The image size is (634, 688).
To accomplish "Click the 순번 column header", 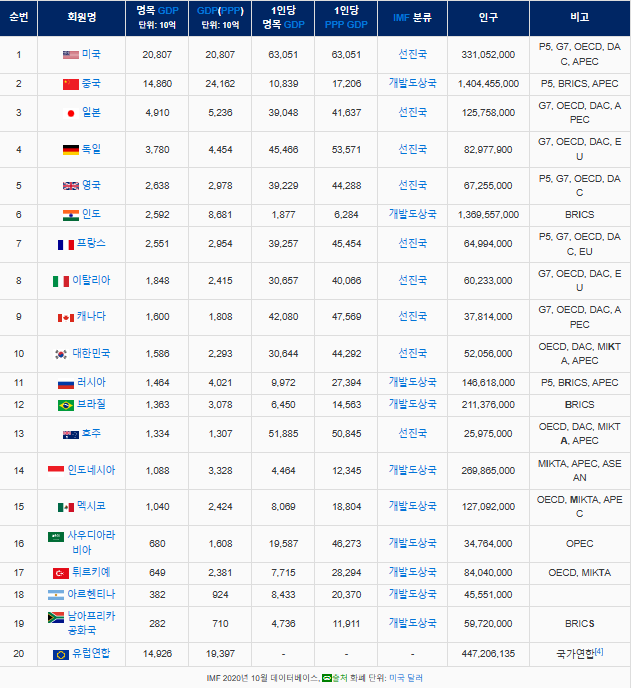I will tap(19, 18).
